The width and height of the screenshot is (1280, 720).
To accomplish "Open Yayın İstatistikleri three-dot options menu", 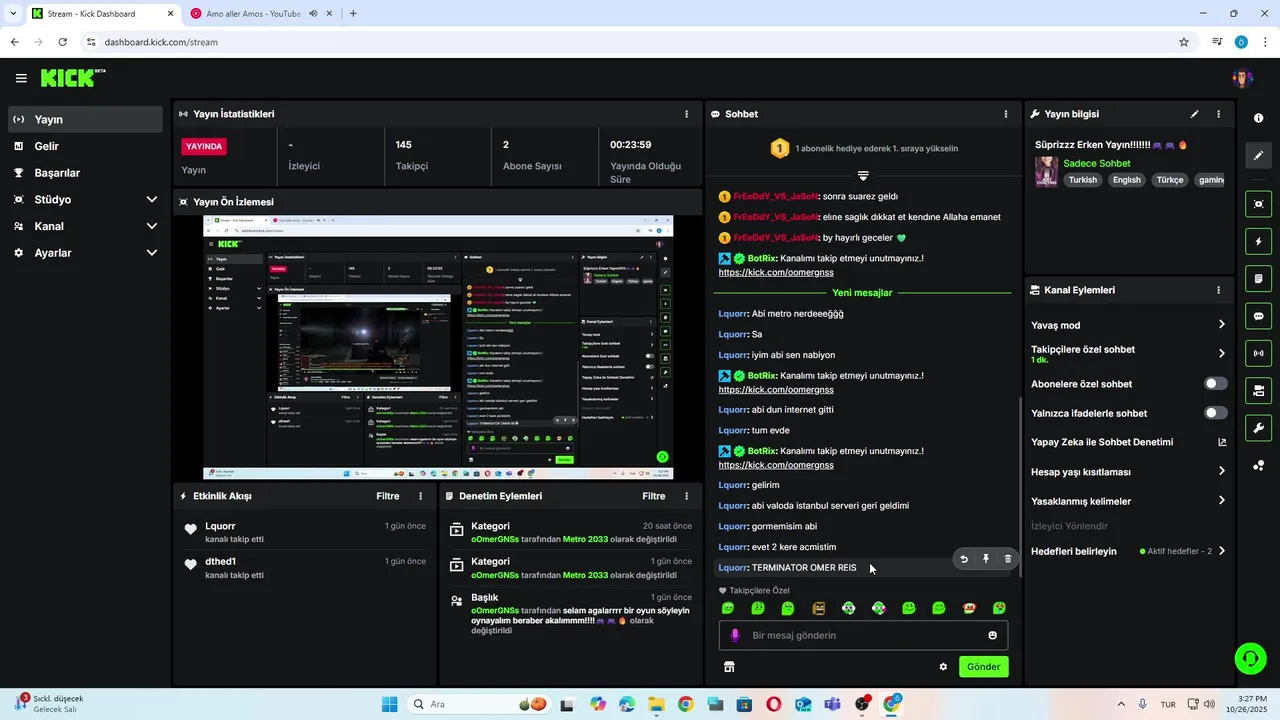I will coord(686,114).
